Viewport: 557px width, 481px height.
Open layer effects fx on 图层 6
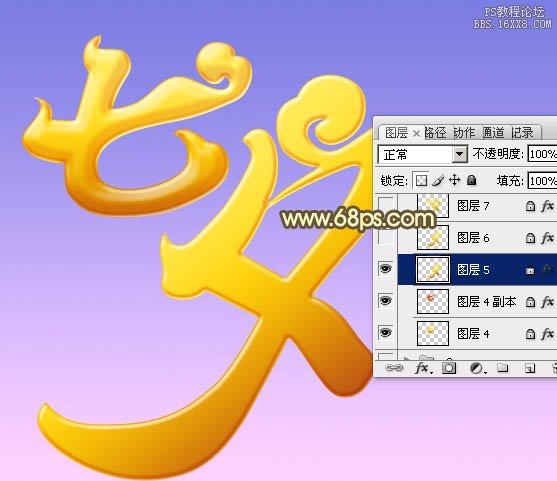click(547, 238)
